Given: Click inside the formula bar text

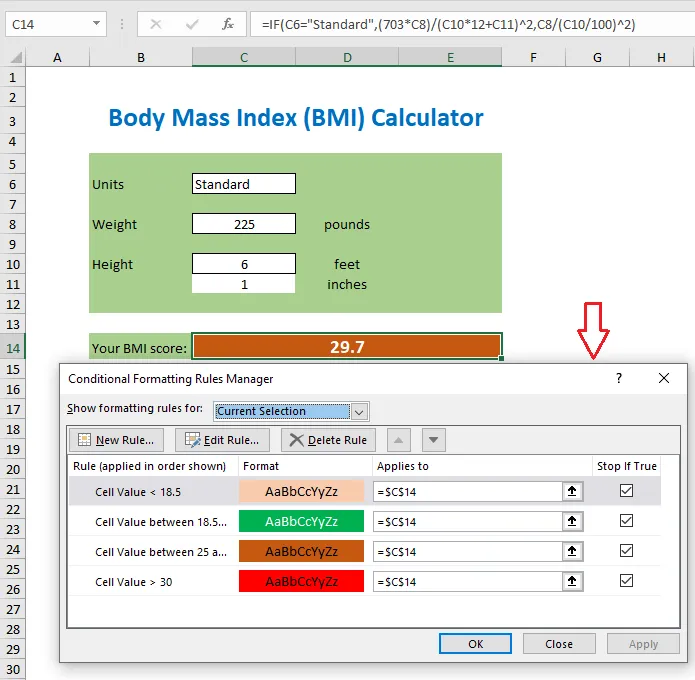Looking at the screenshot, I should coord(448,24).
